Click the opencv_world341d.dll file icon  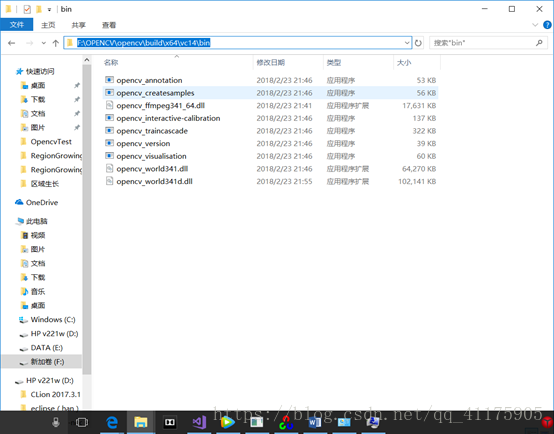110,181
